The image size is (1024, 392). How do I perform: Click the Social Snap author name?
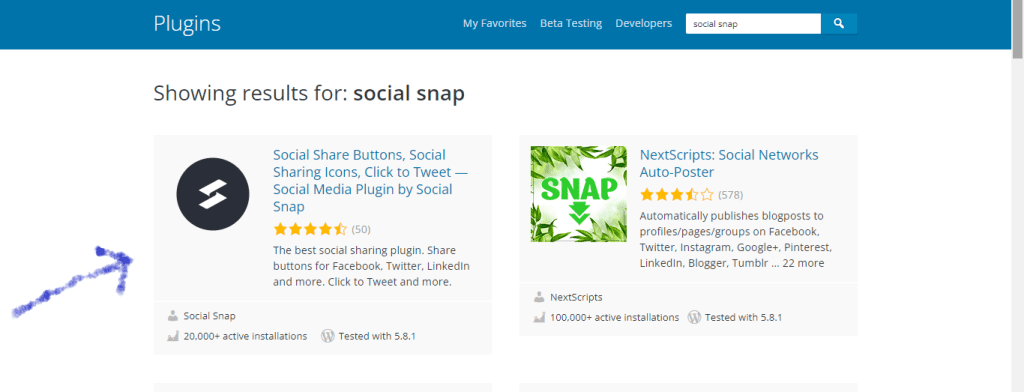point(210,316)
